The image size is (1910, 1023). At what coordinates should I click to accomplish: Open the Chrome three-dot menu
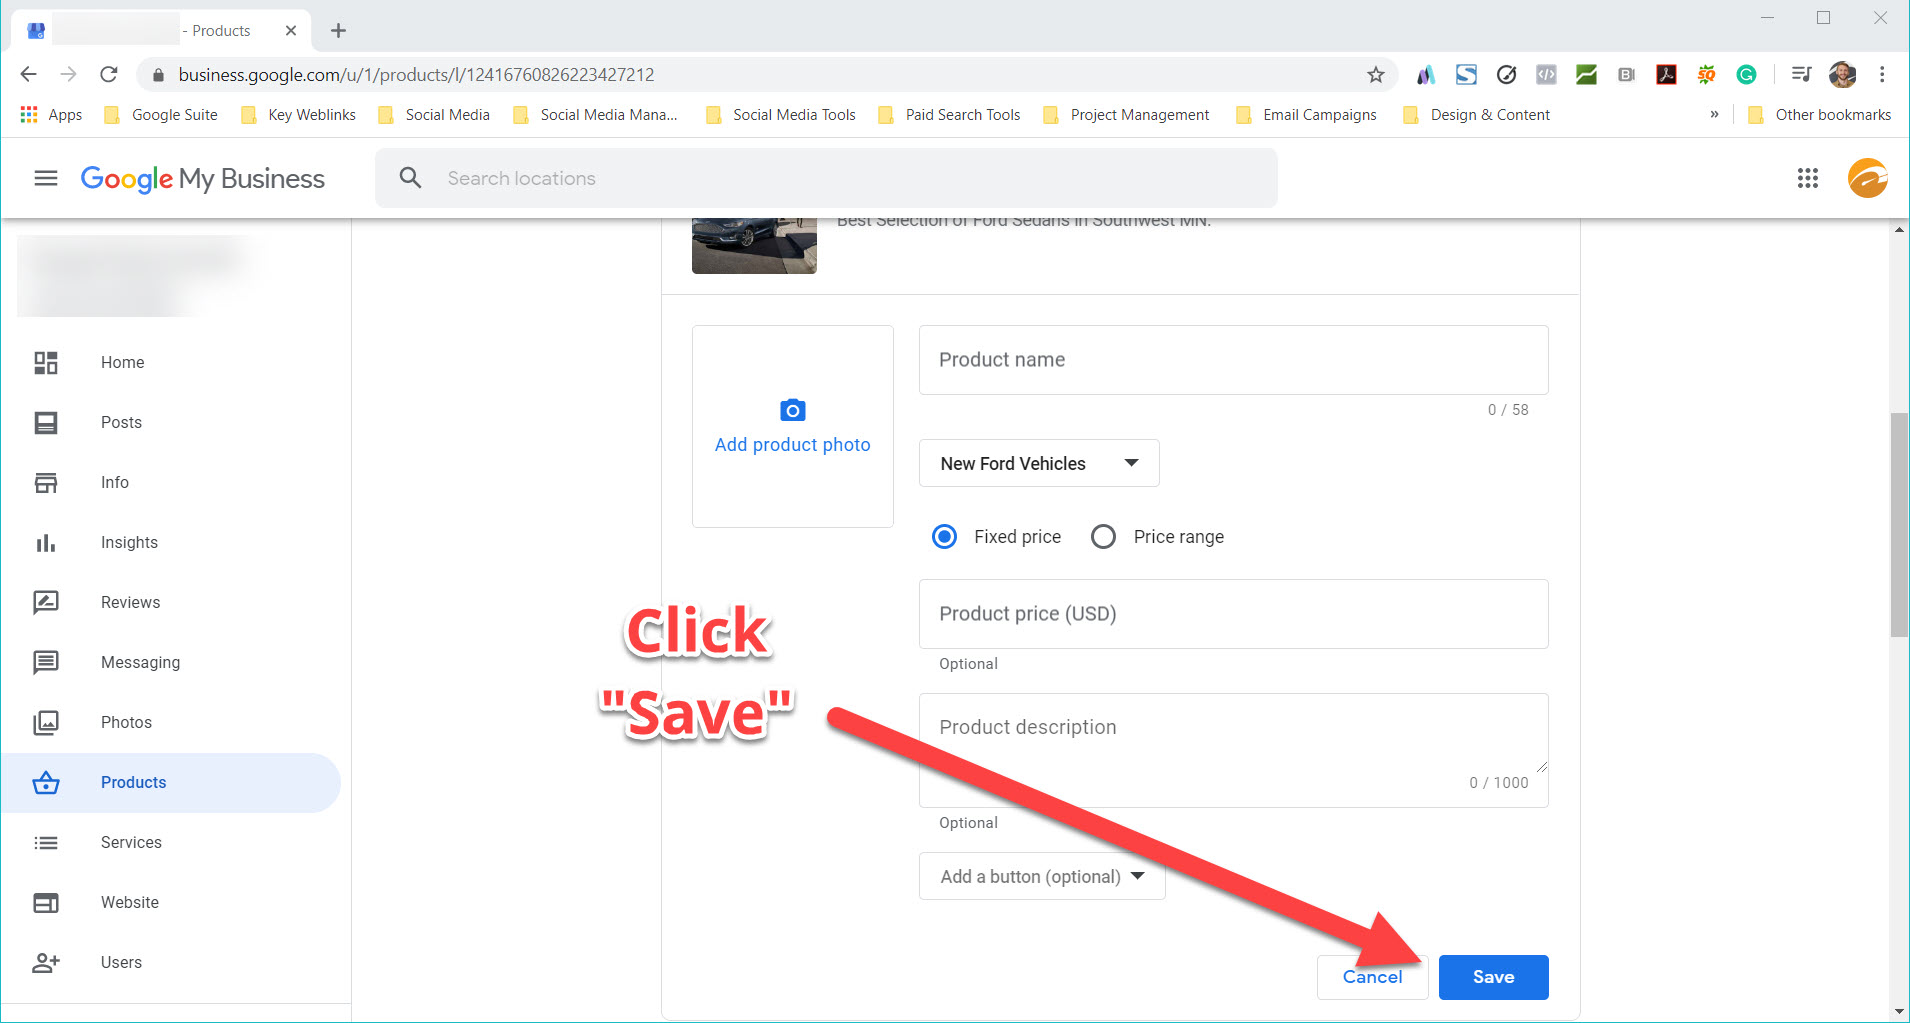(x=1882, y=75)
